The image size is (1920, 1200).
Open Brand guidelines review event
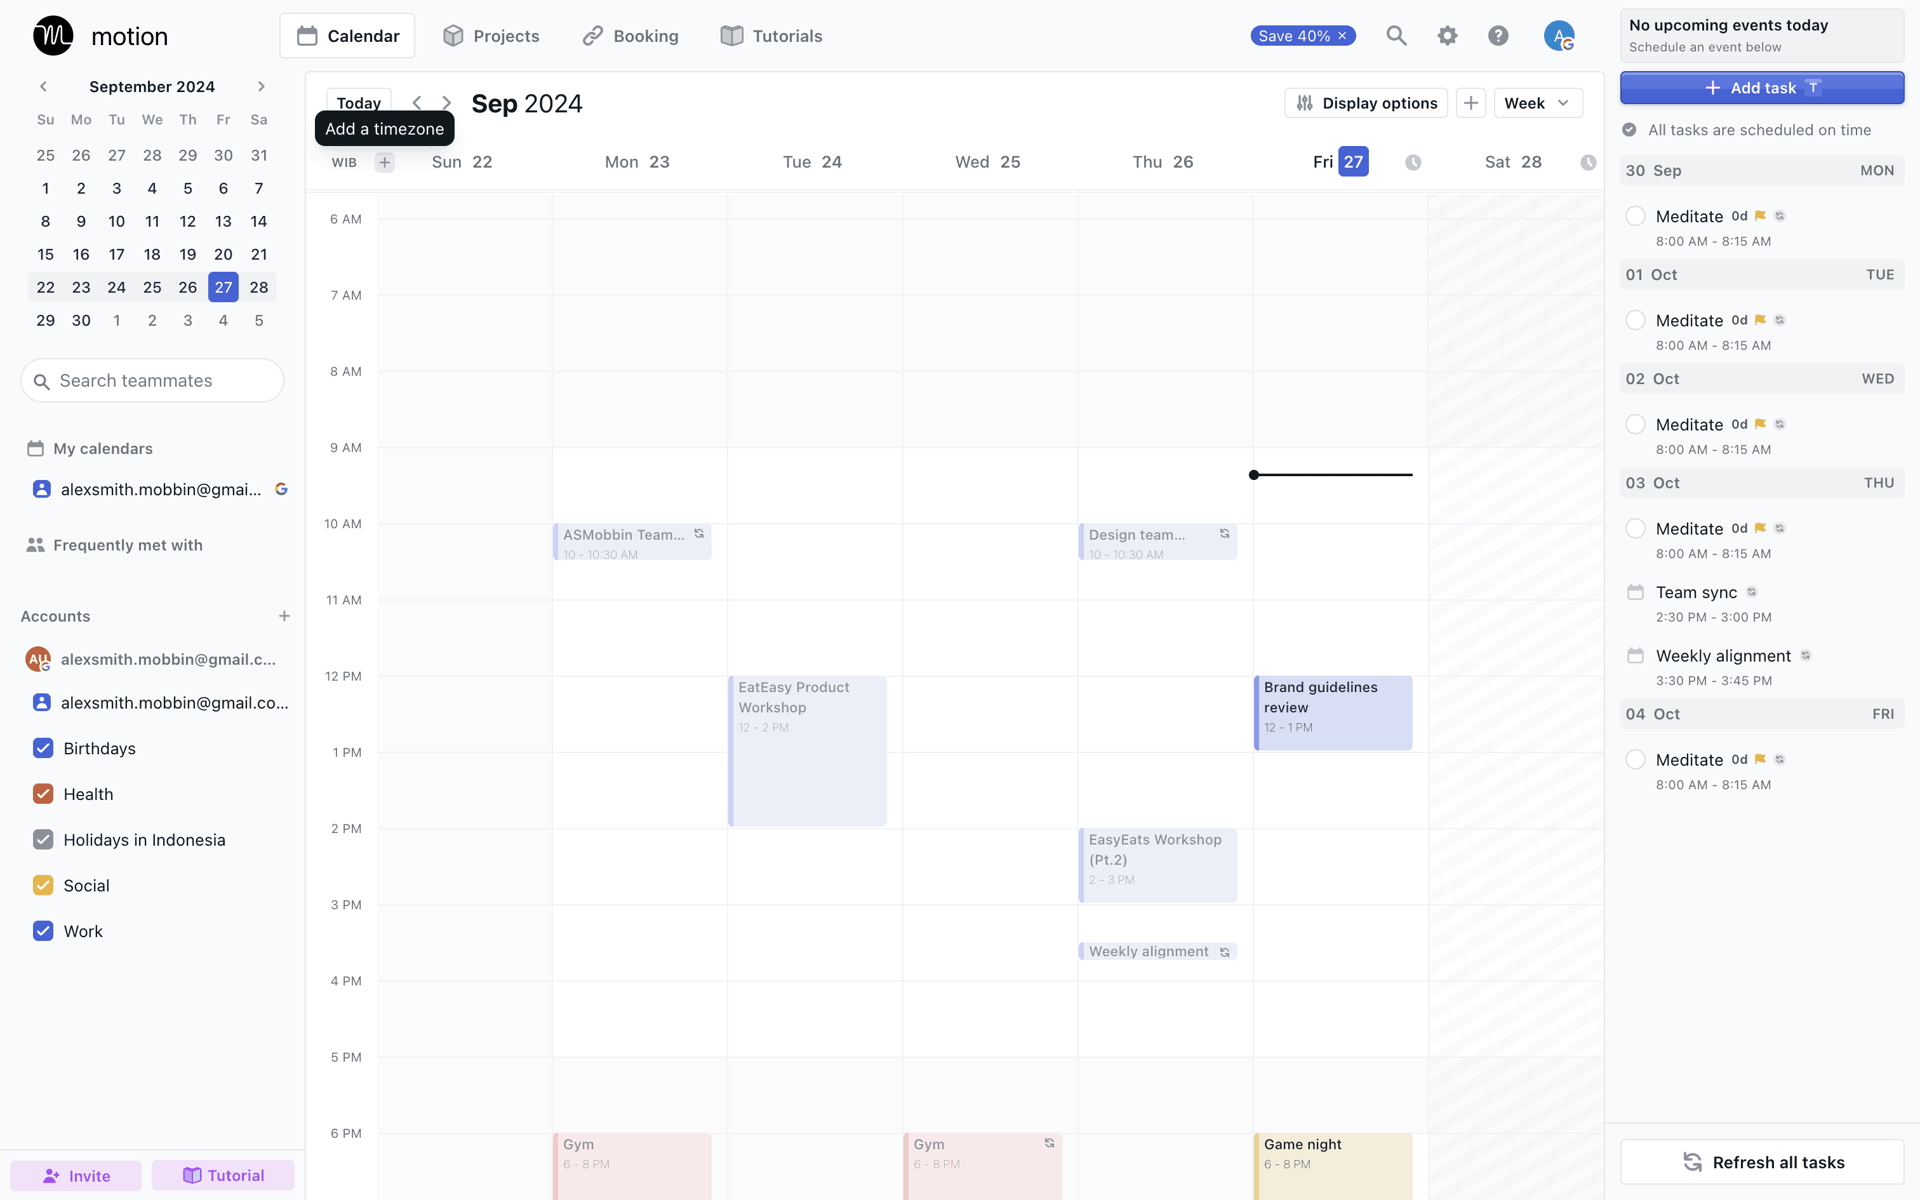click(x=1333, y=713)
